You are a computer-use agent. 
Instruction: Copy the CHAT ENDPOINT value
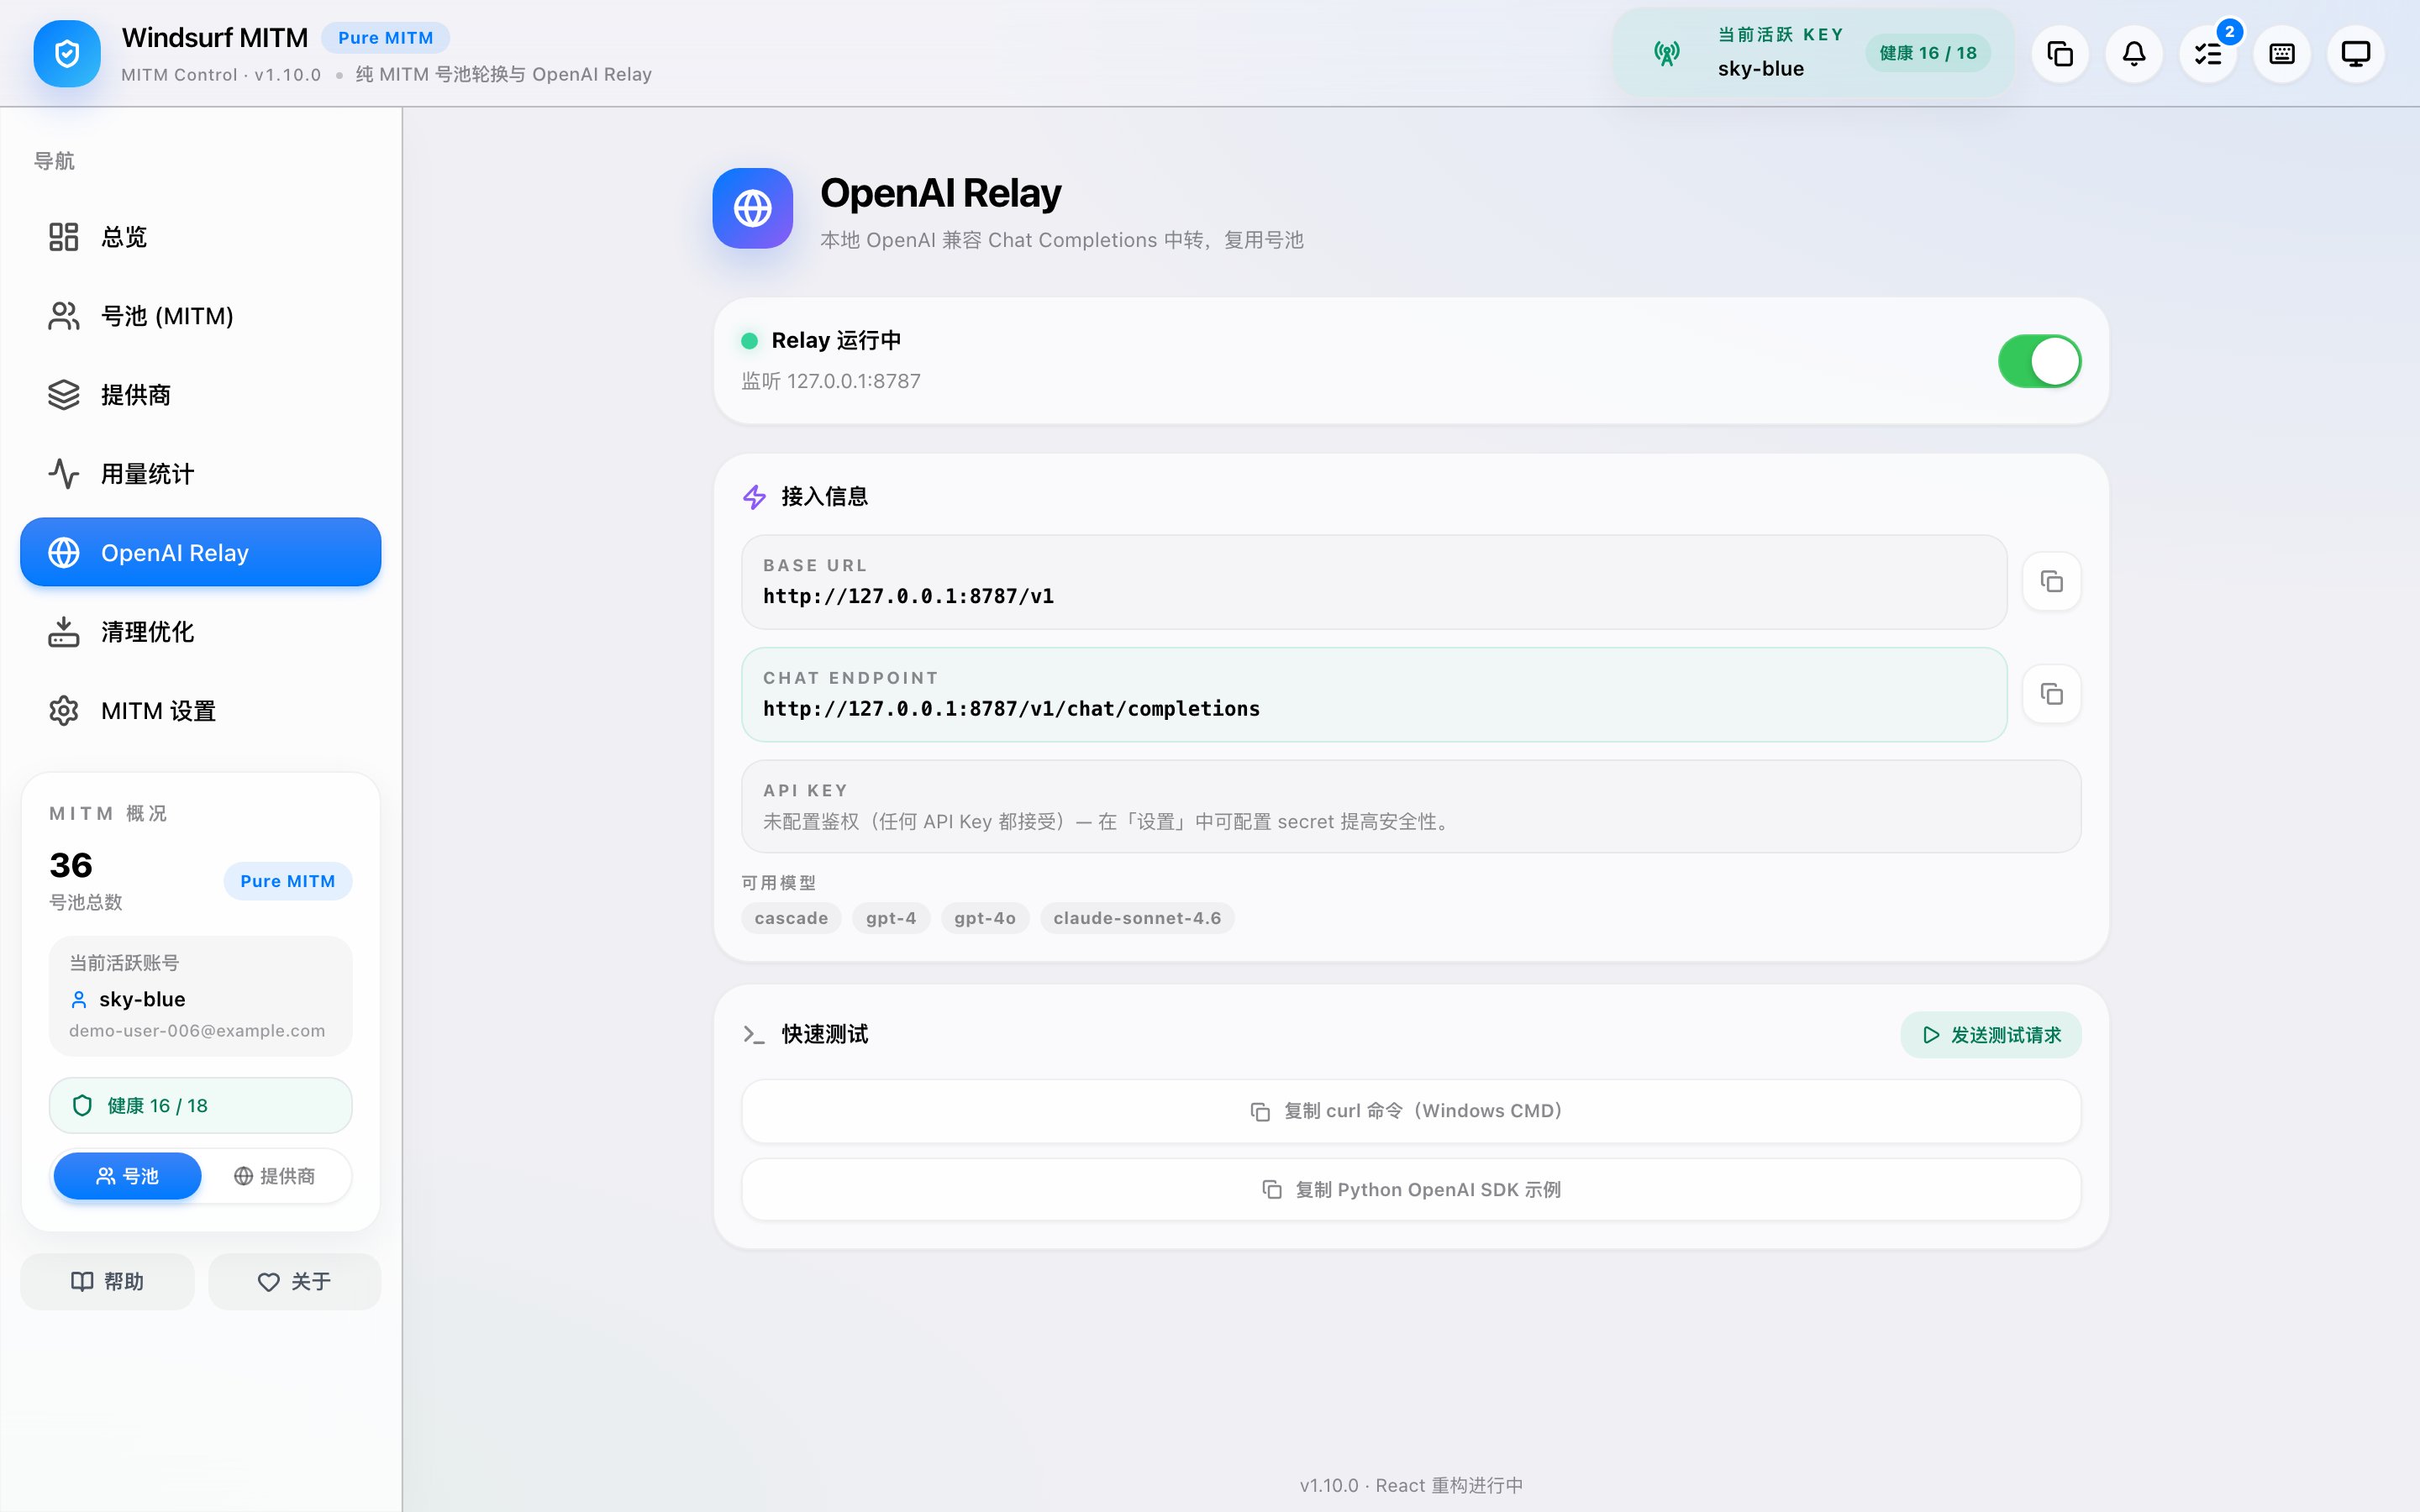tap(2051, 694)
